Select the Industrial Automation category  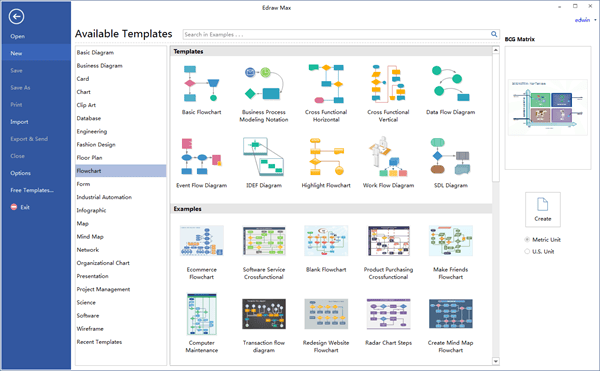click(x=121, y=197)
